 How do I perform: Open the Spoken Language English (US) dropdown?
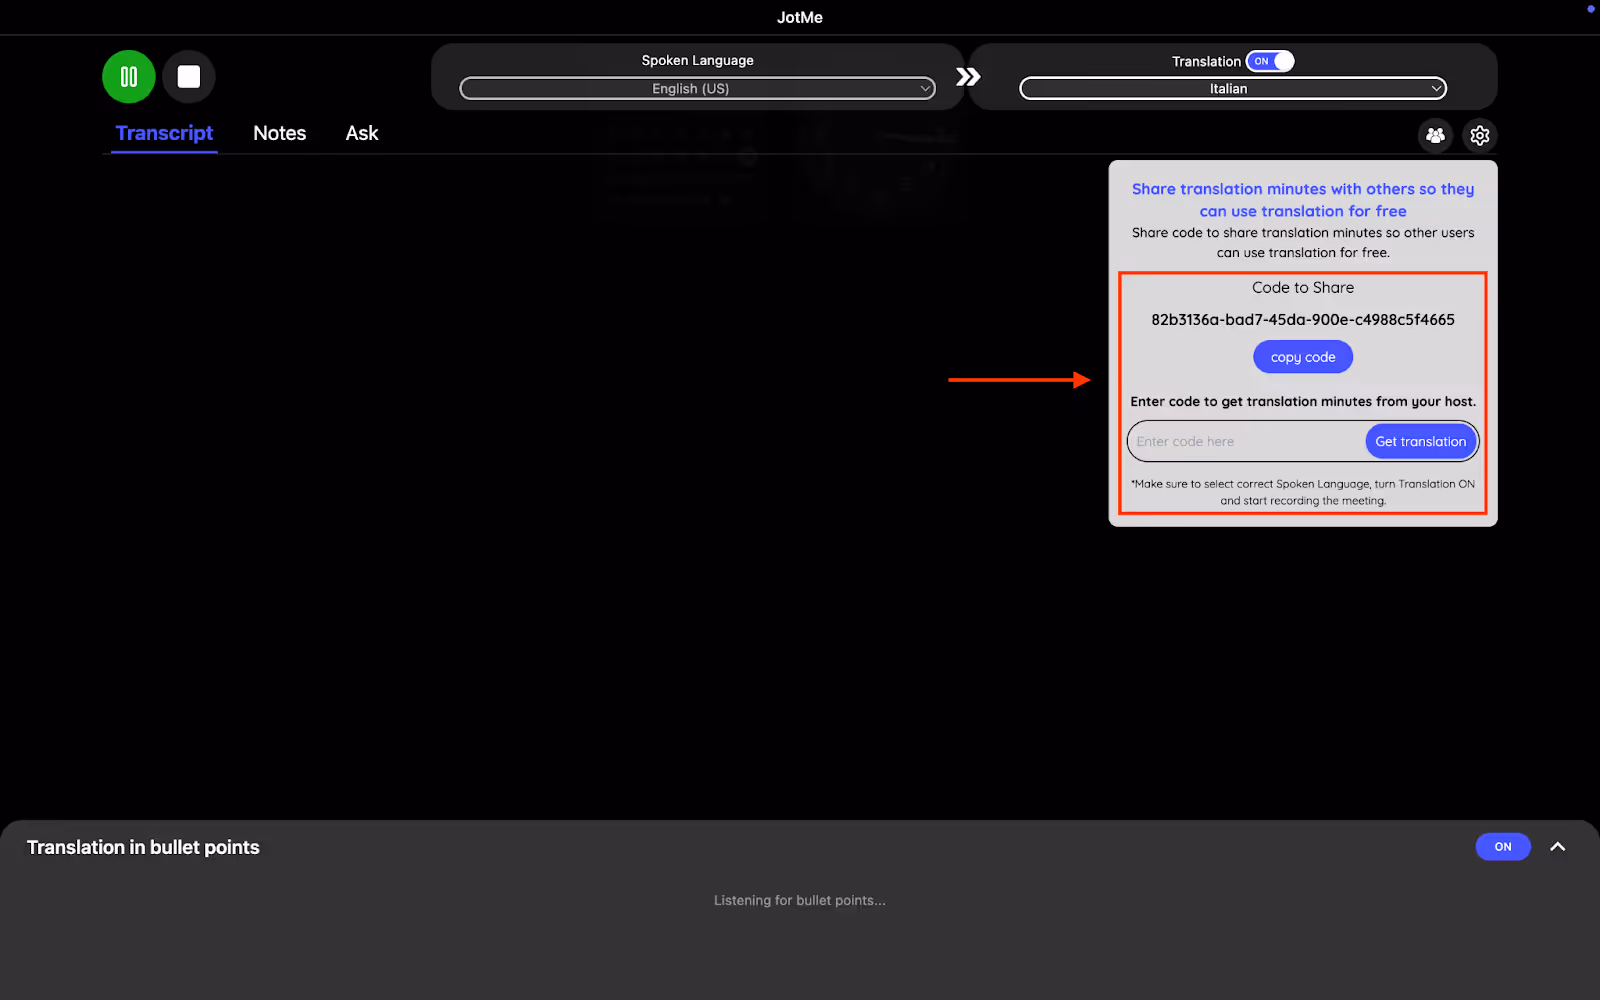(x=697, y=89)
